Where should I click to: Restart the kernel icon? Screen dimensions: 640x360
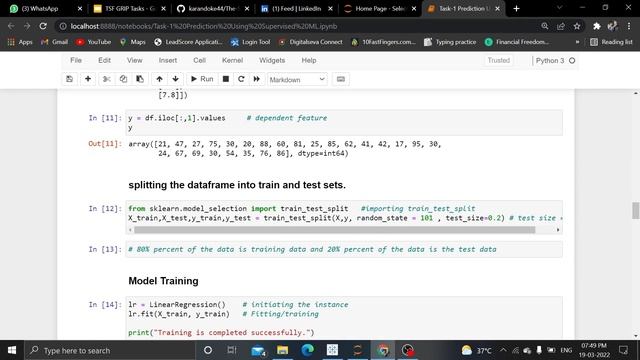(x=241, y=79)
